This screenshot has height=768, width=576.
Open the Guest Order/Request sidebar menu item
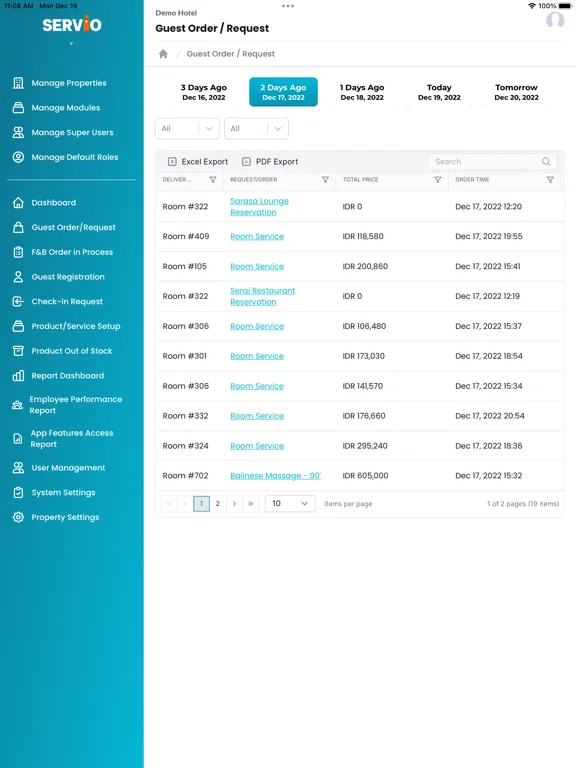click(73, 227)
